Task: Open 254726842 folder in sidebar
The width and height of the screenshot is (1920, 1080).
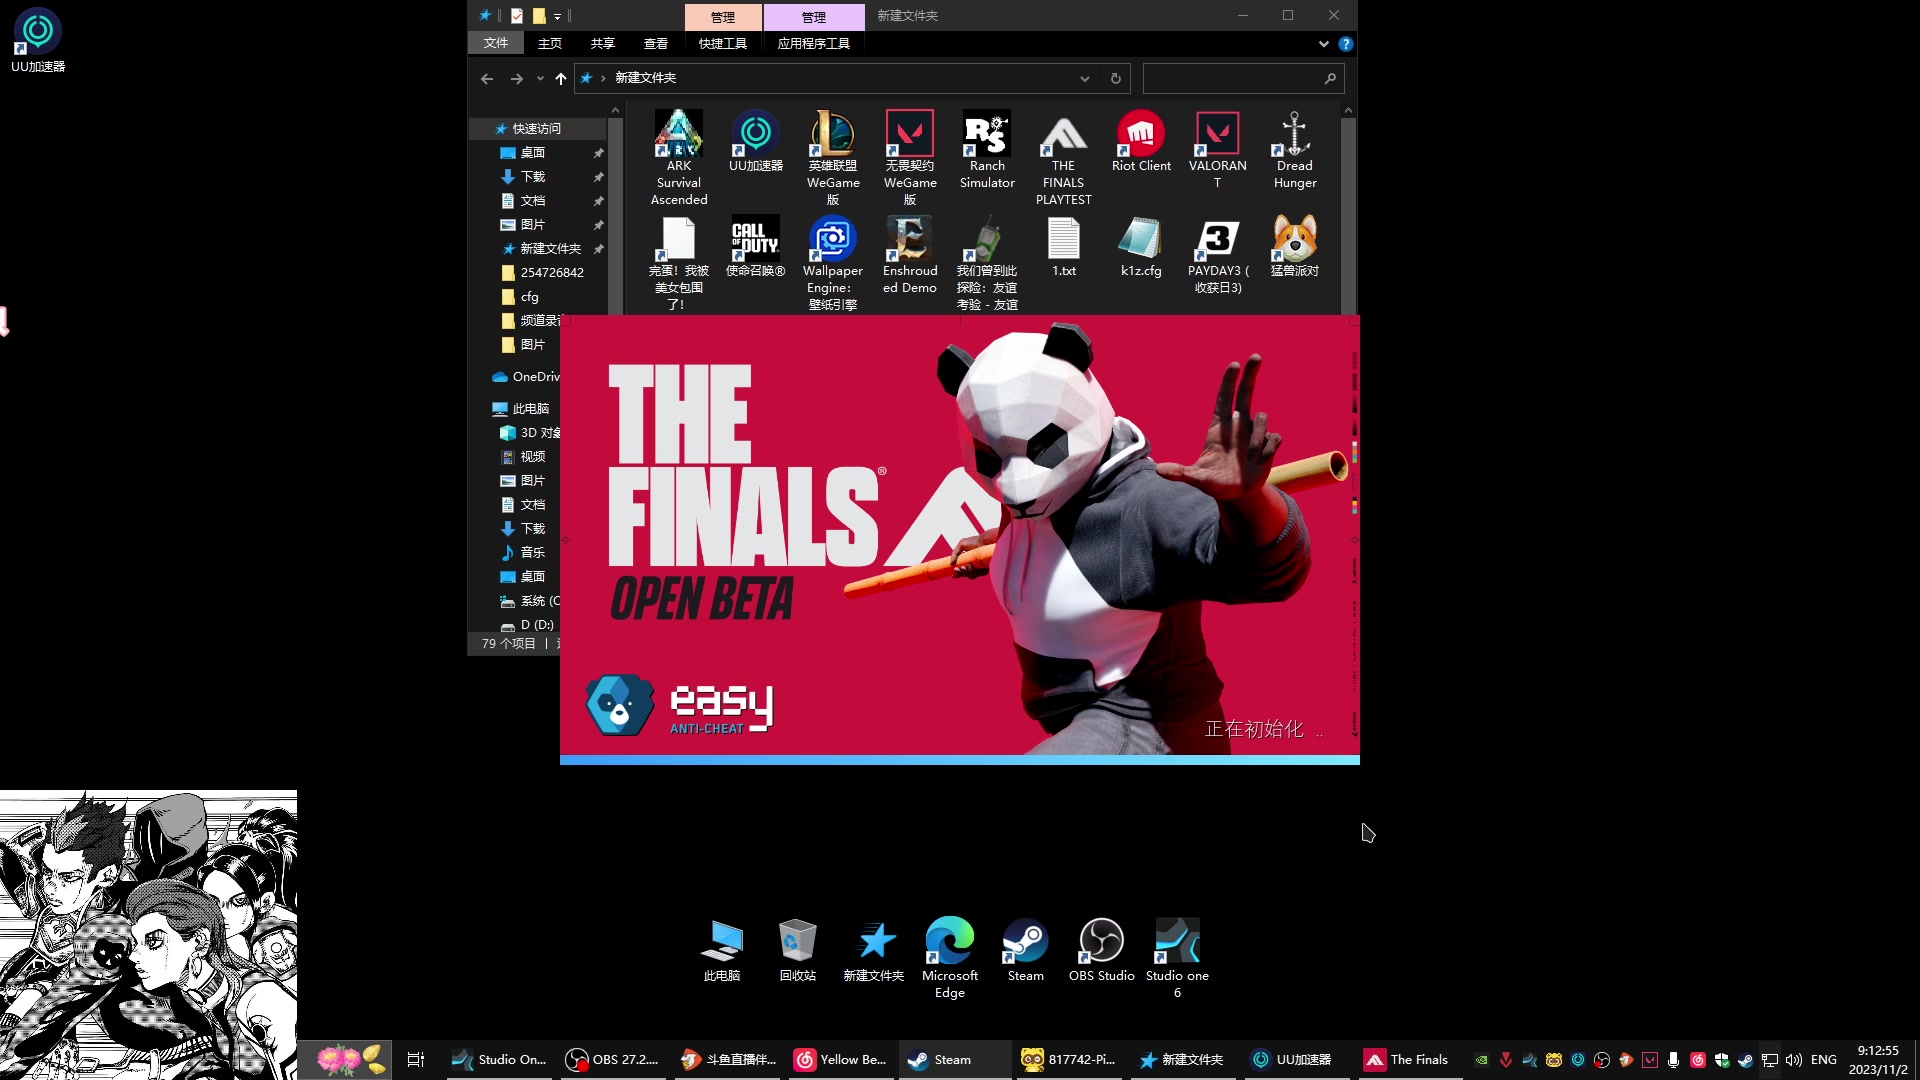Action: pyautogui.click(x=552, y=272)
